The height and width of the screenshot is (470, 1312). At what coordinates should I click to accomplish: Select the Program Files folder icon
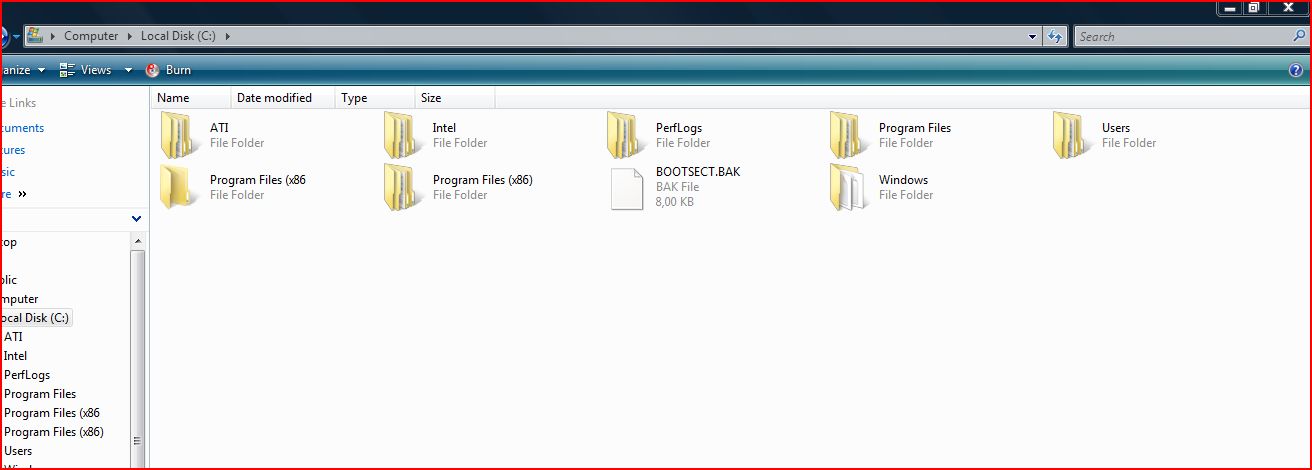point(848,135)
